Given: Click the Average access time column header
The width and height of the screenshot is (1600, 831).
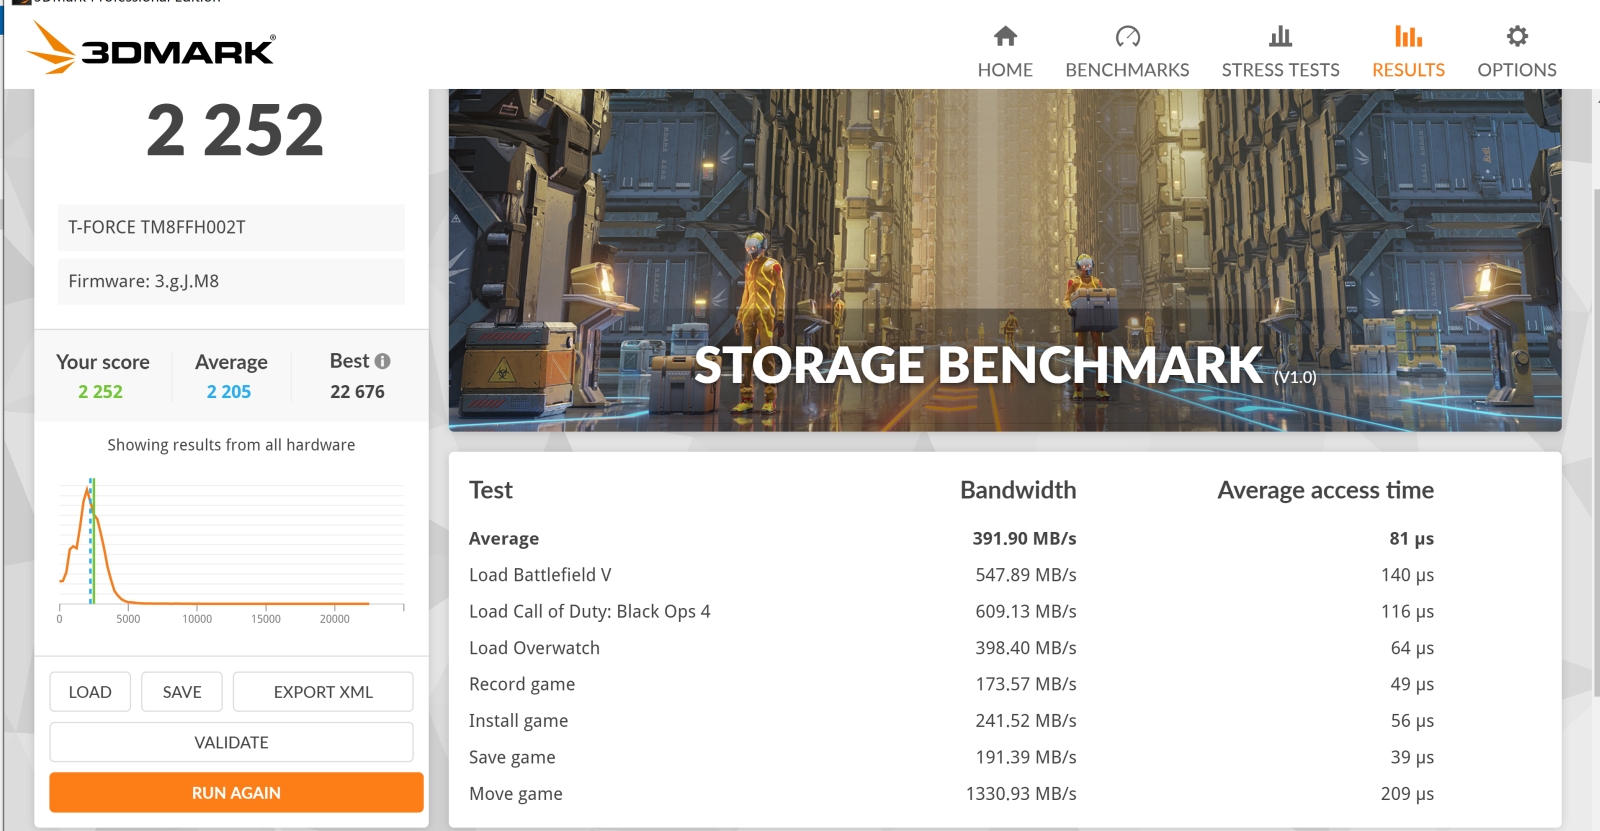Looking at the screenshot, I should (x=1325, y=490).
